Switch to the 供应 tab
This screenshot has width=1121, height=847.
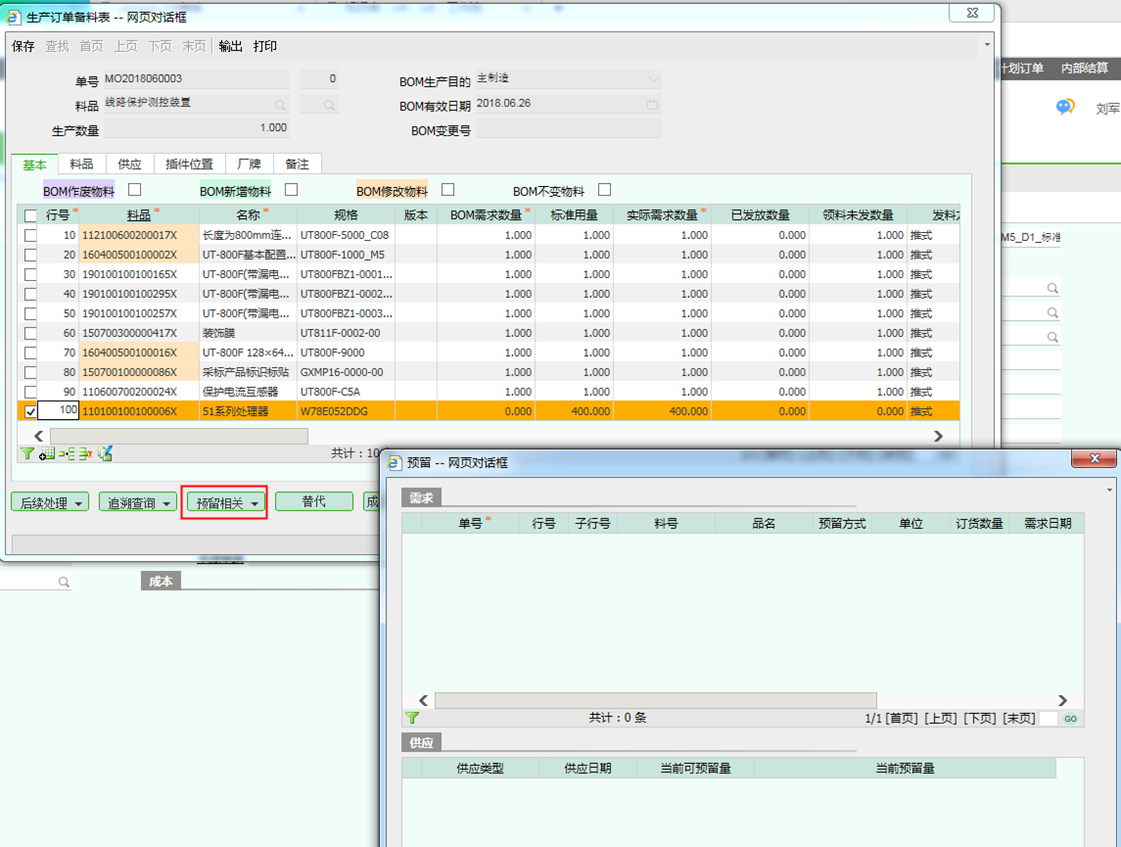tap(129, 164)
